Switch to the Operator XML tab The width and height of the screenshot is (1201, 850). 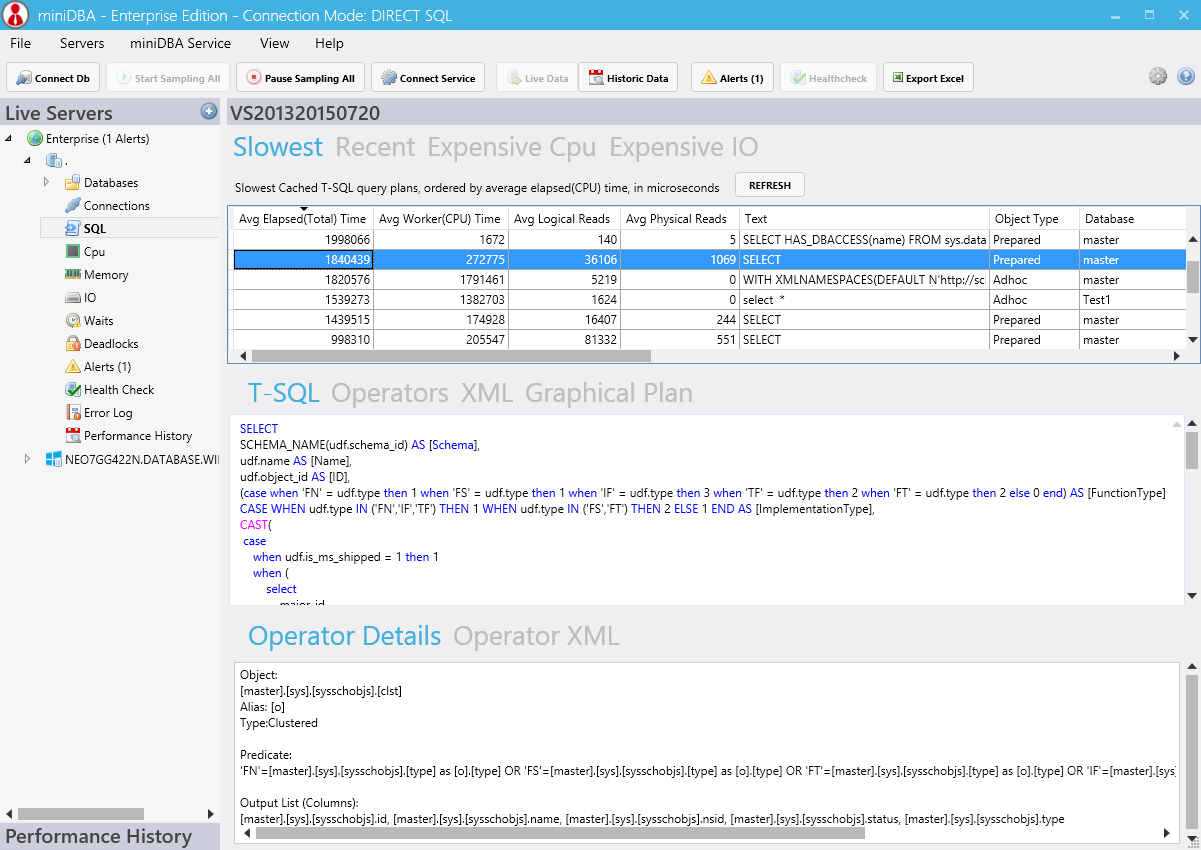[x=536, y=636]
